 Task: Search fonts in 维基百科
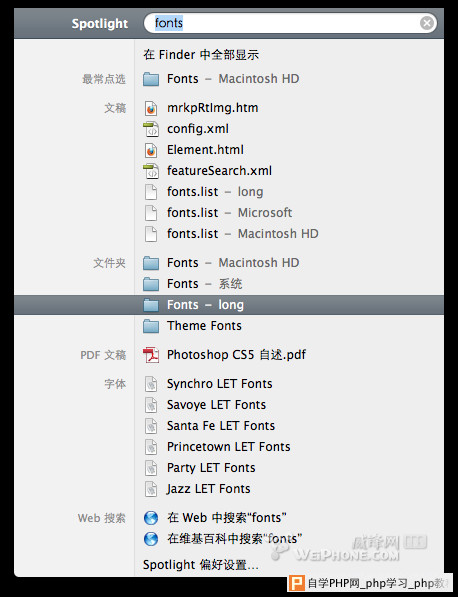pyautogui.click(x=234, y=539)
